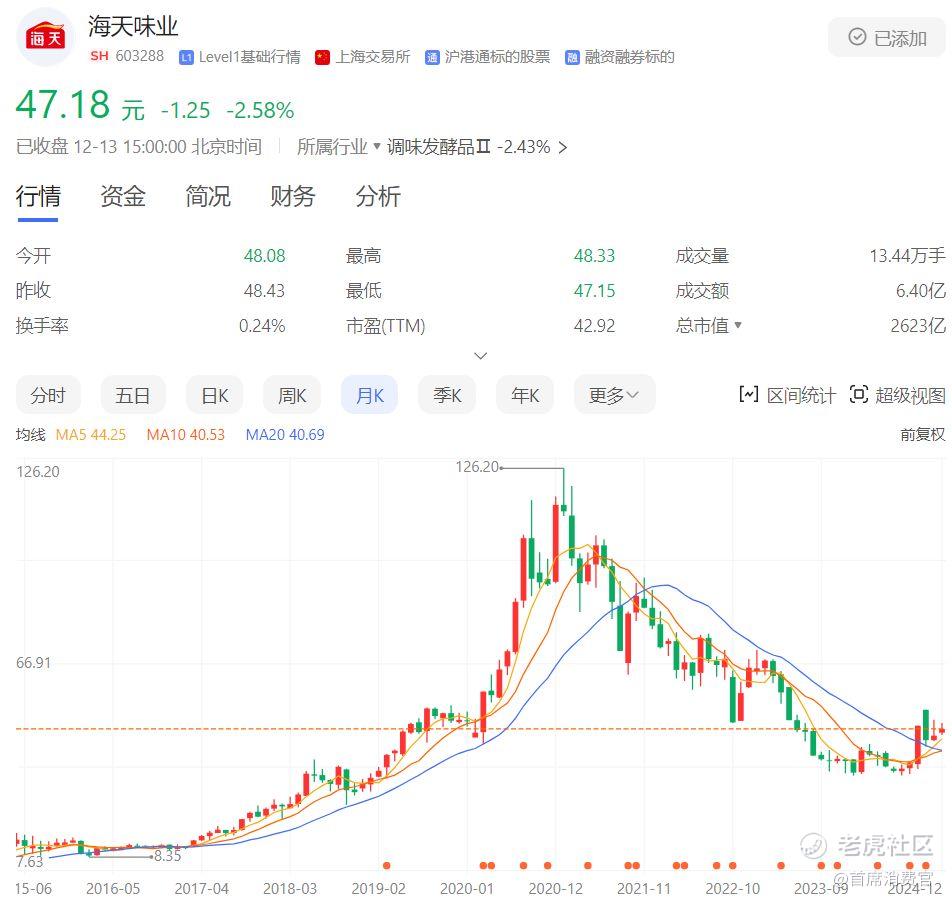Switch to the 行情 tab

(38, 197)
